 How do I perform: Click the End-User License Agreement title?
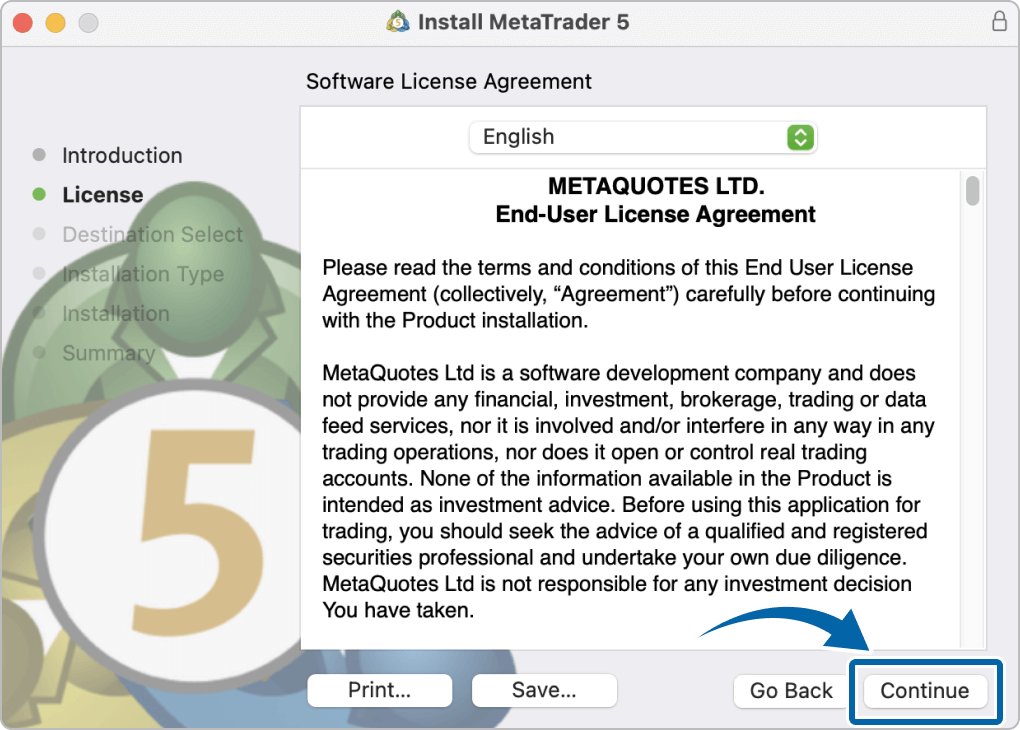(655, 214)
